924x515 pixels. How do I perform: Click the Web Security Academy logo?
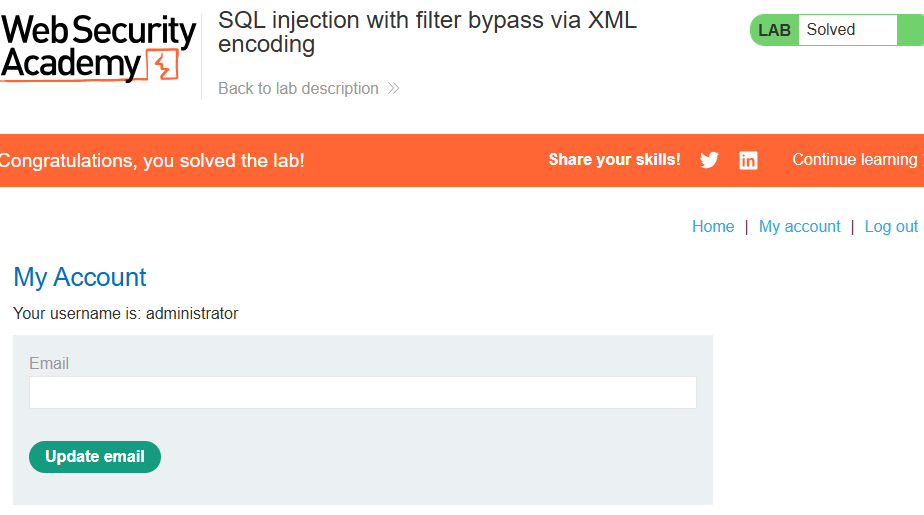pyautogui.click(x=98, y=48)
